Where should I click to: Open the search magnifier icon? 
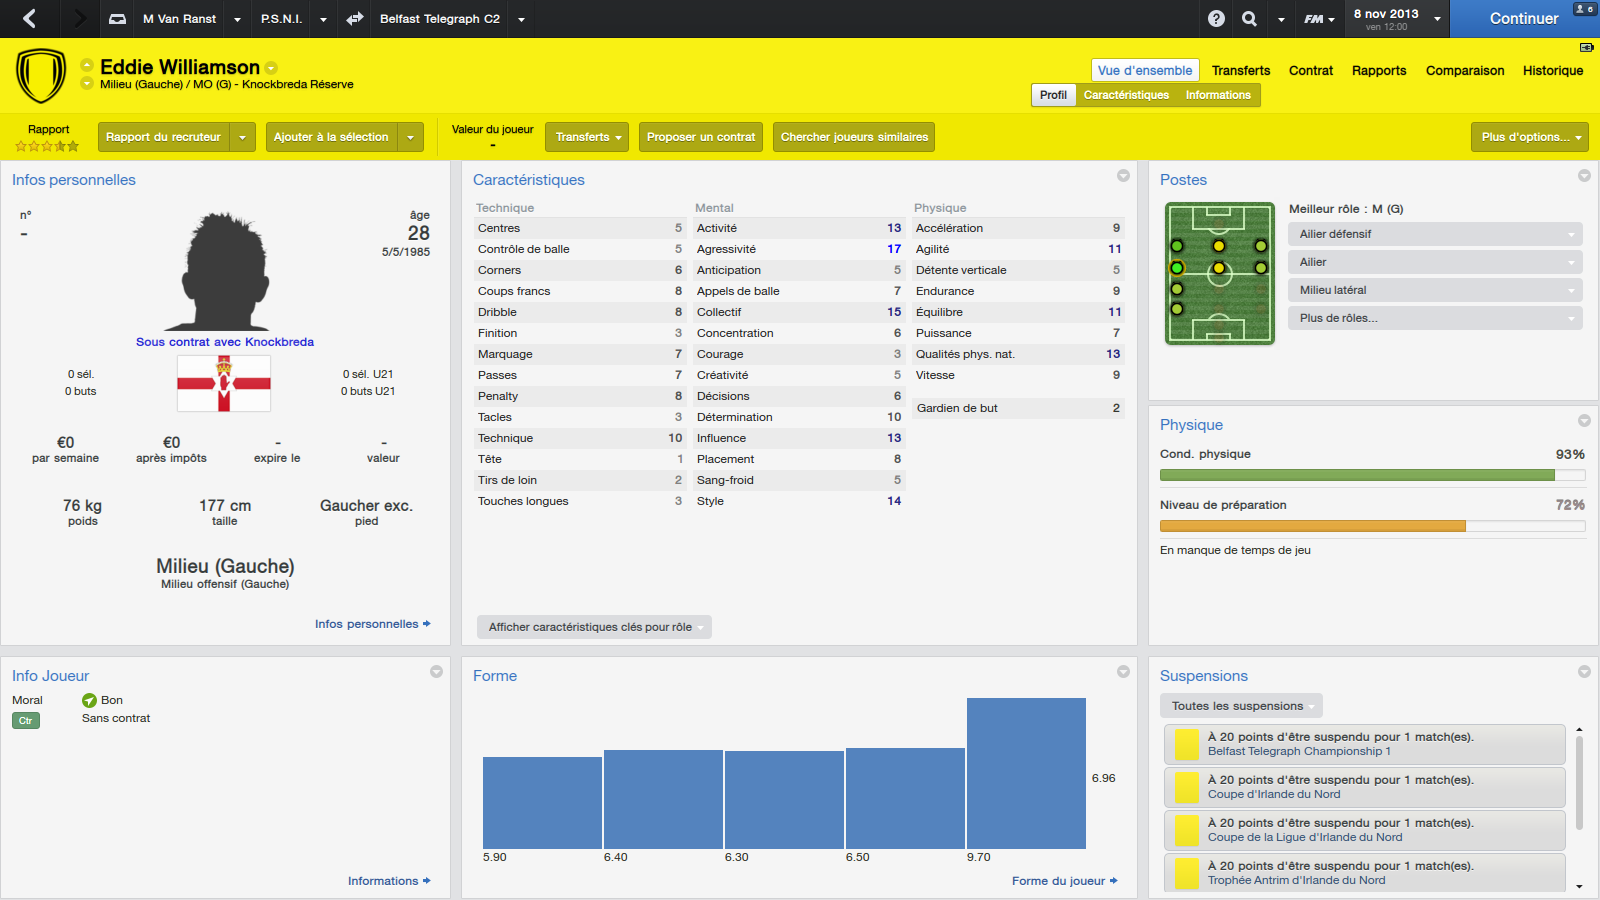point(1250,18)
